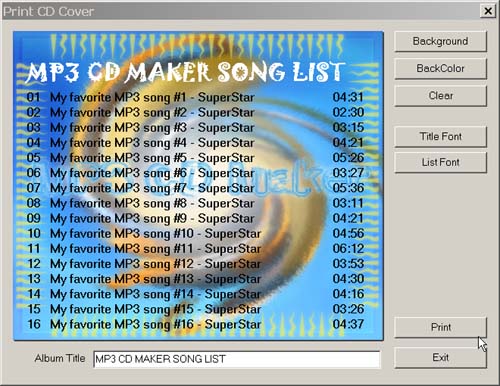
Task: Click the 05:26 duration value
Action: pyautogui.click(x=348, y=158)
